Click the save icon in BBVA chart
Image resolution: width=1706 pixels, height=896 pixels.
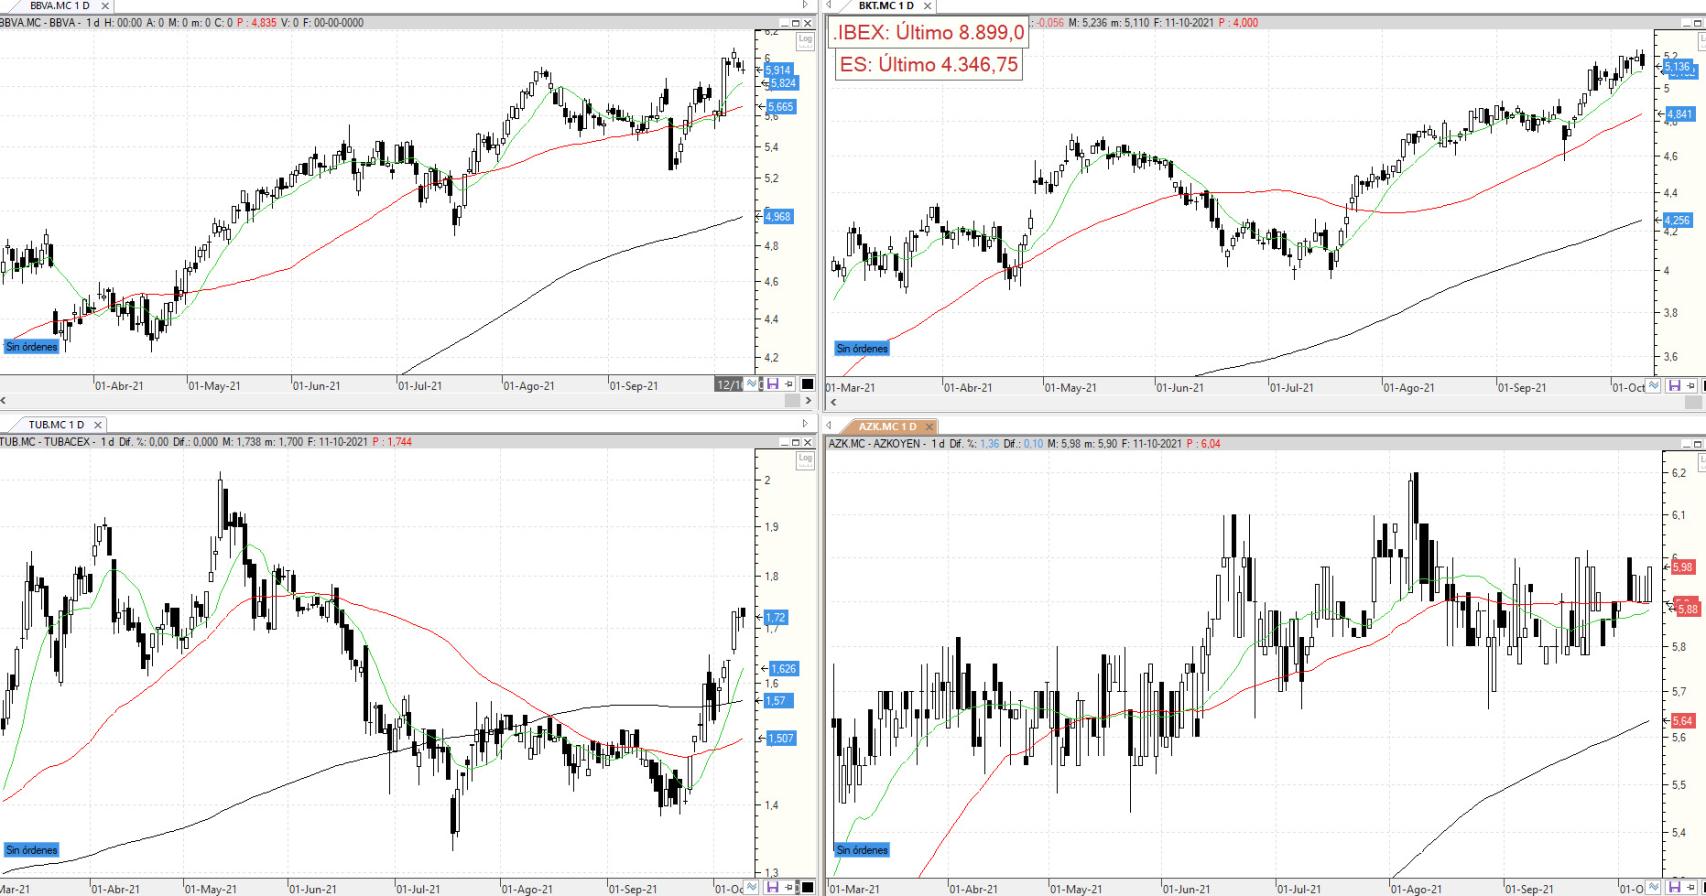(x=773, y=385)
